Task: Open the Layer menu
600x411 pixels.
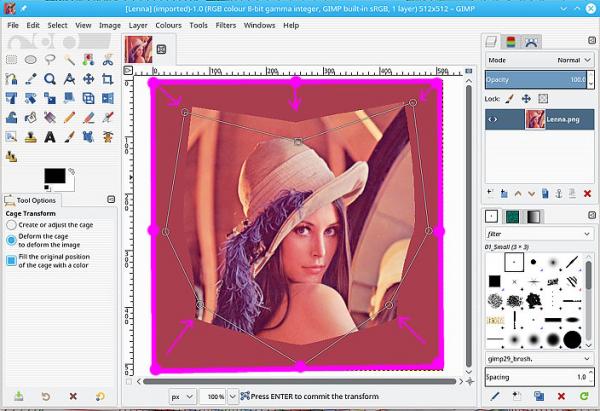Action: (138, 25)
